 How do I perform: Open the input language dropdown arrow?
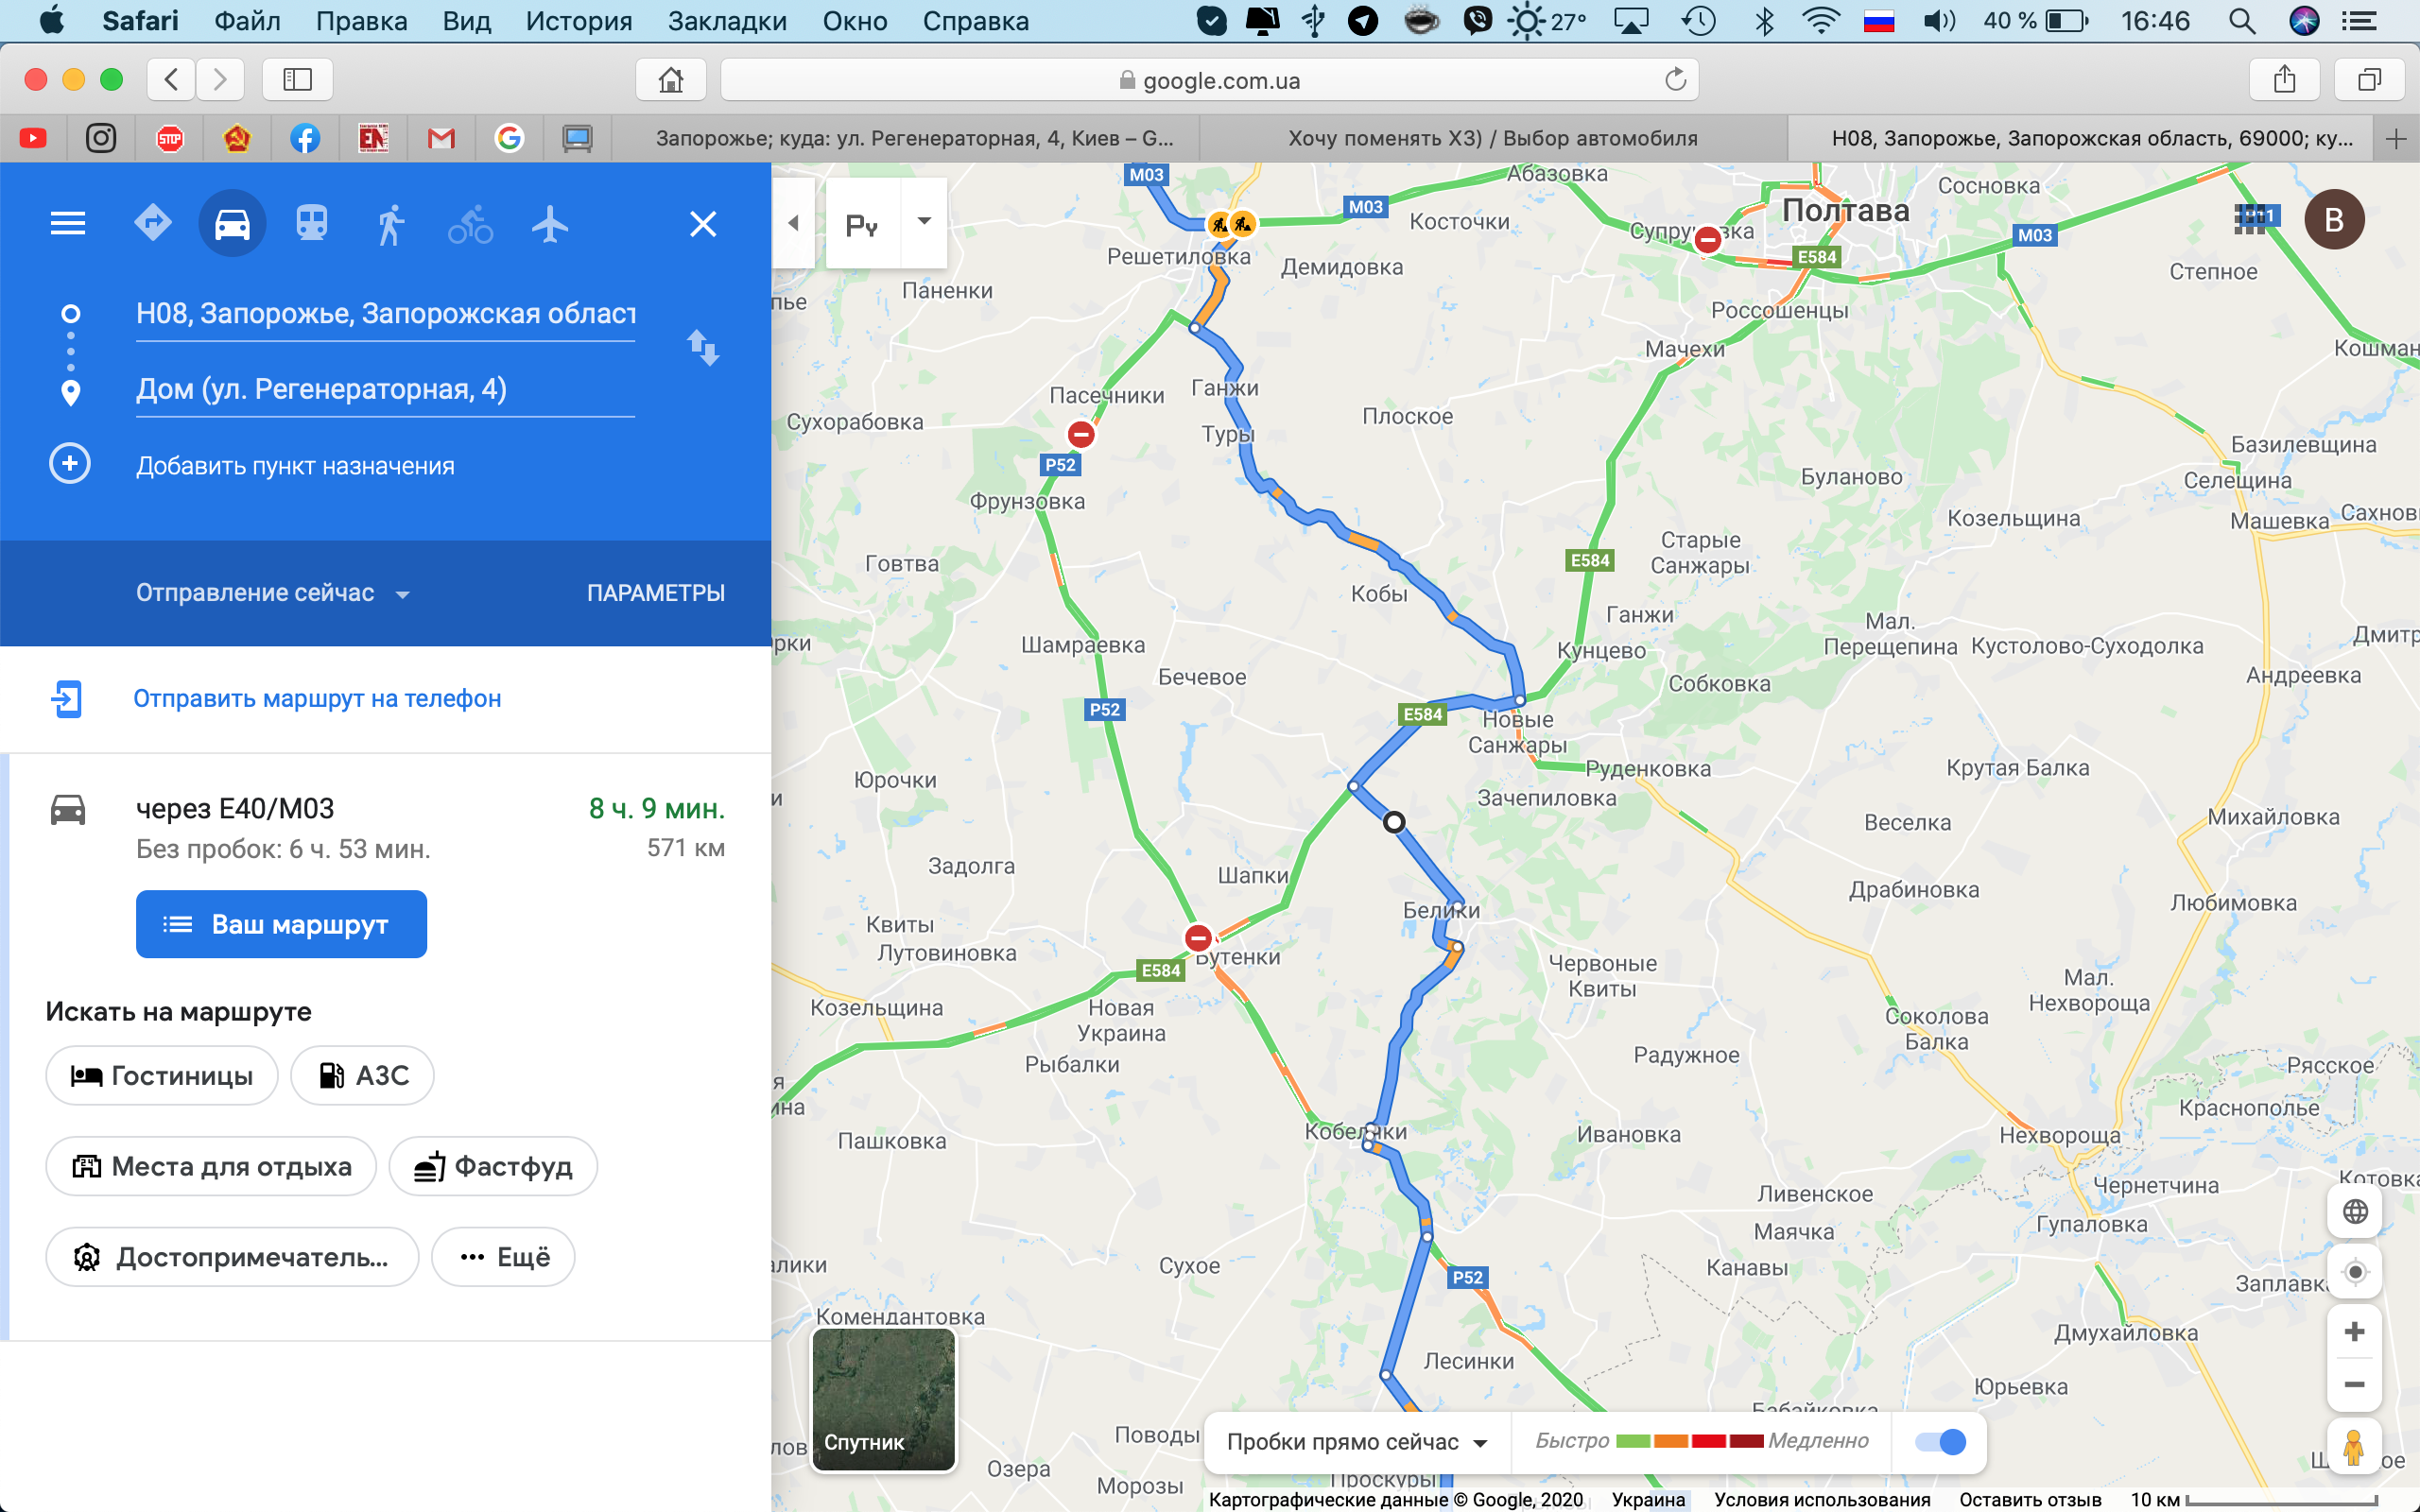tap(924, 222)
